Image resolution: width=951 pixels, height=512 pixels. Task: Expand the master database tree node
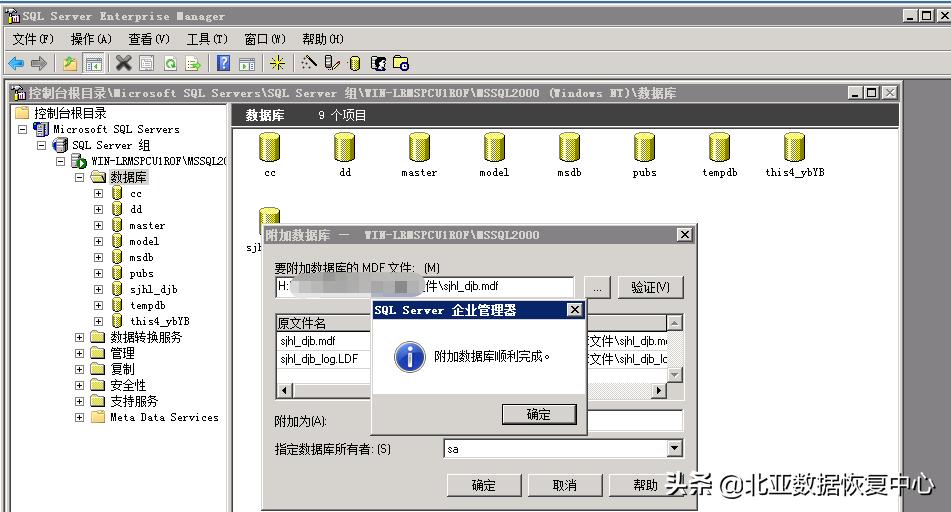pyautogui.click(x=98, y=225)
